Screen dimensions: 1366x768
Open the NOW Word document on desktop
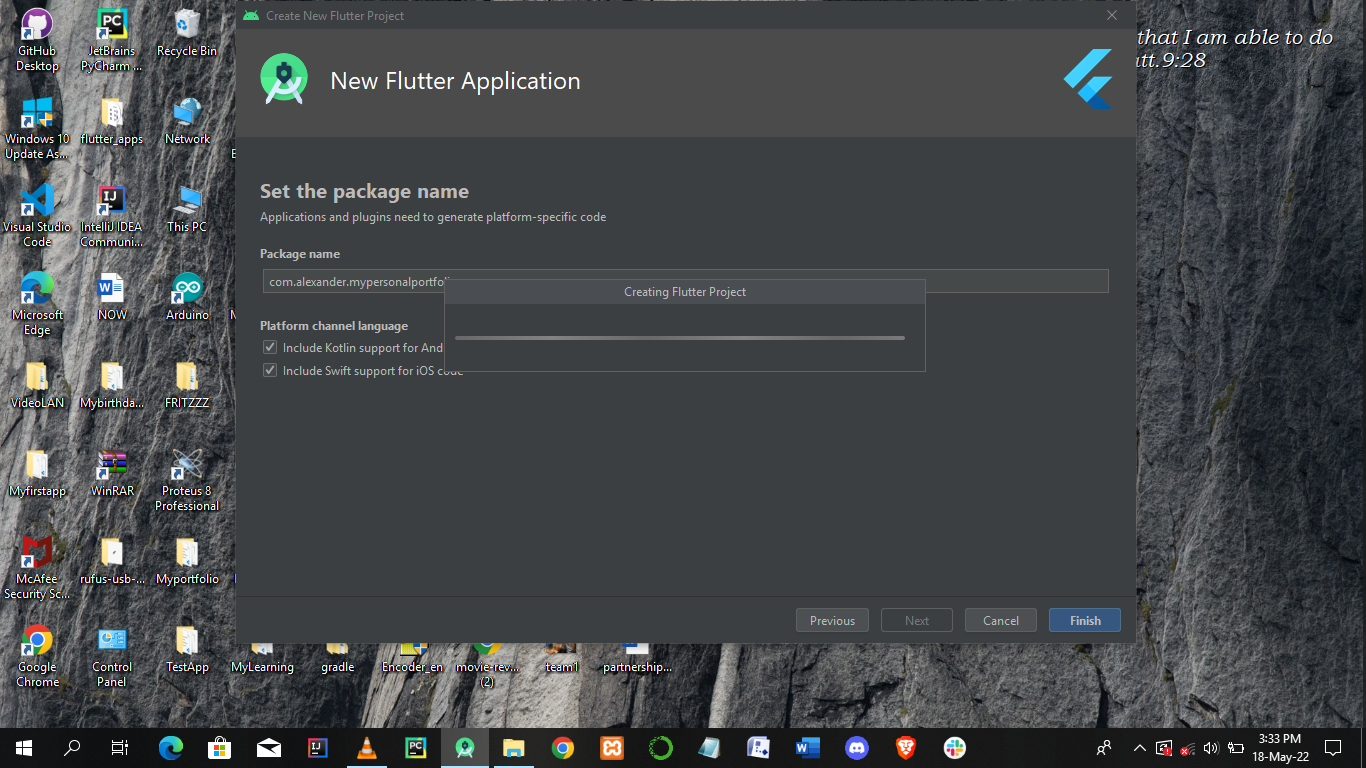112,297
